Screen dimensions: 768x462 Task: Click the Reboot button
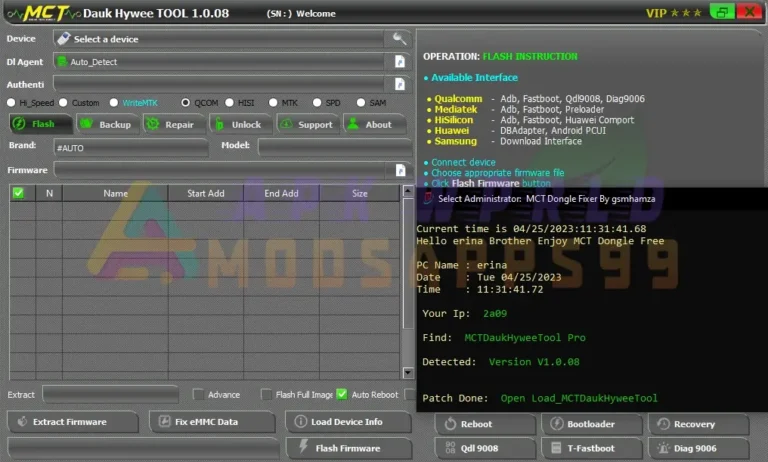[x=485, y=424]
